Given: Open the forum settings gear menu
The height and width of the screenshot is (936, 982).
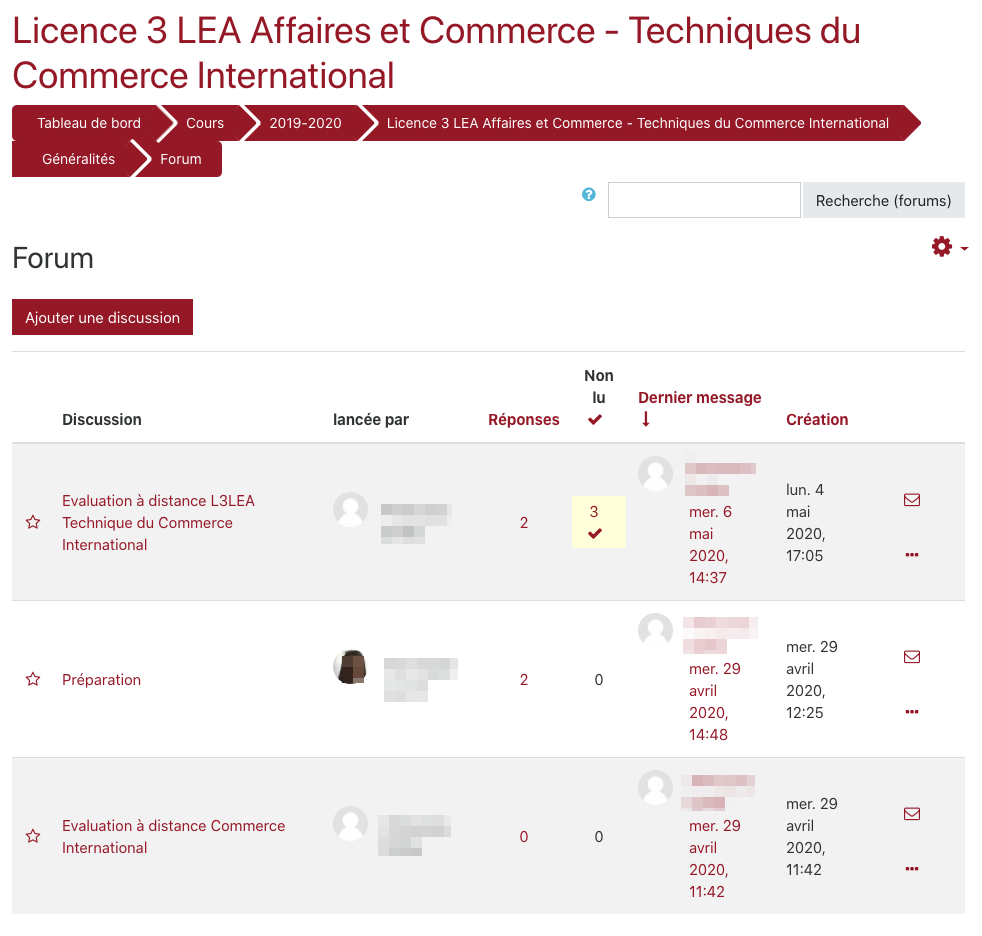Looking at the screenshot, I should point(948,247).
